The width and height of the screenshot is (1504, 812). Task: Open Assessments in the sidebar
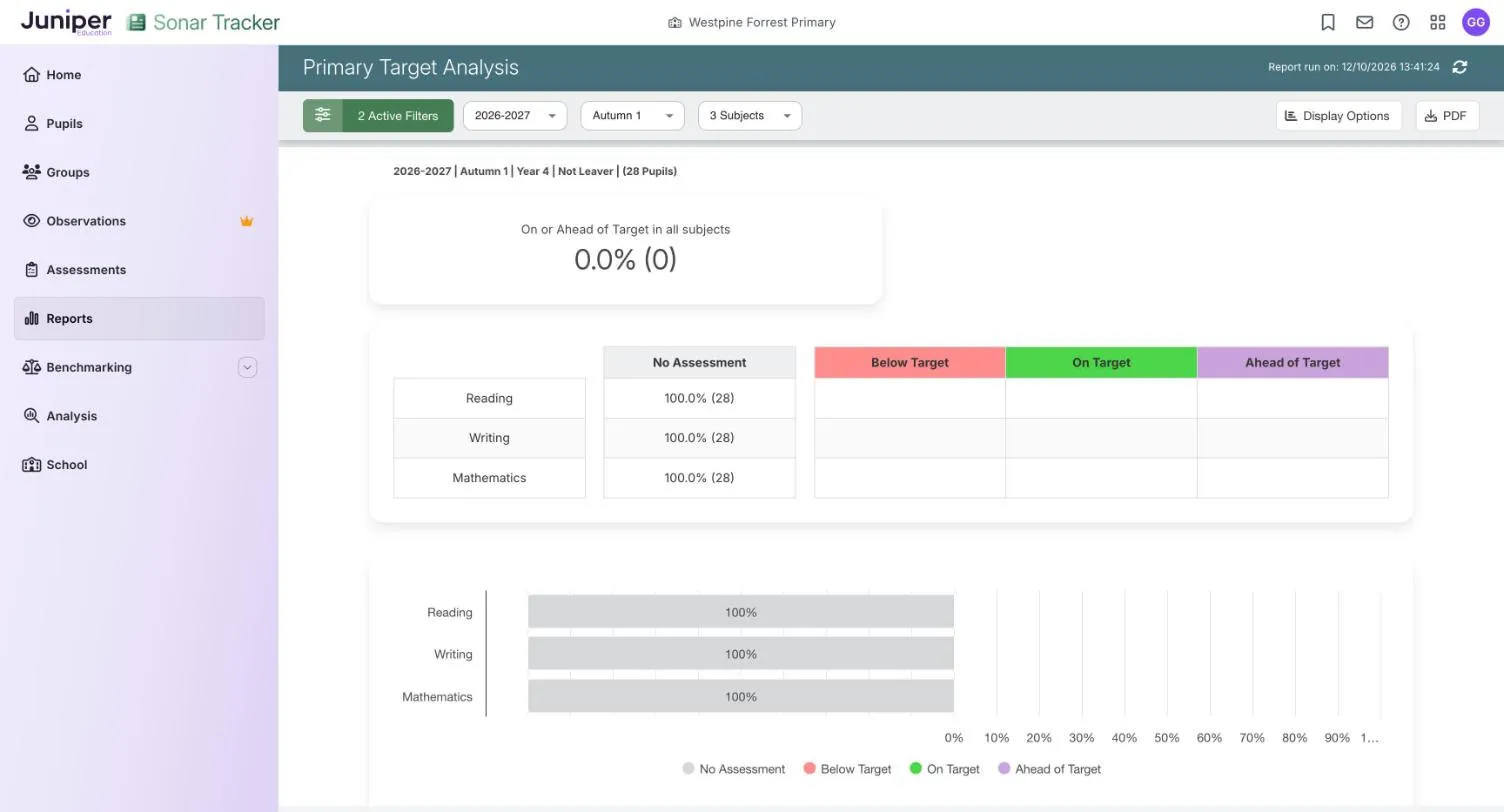(139, 270)
